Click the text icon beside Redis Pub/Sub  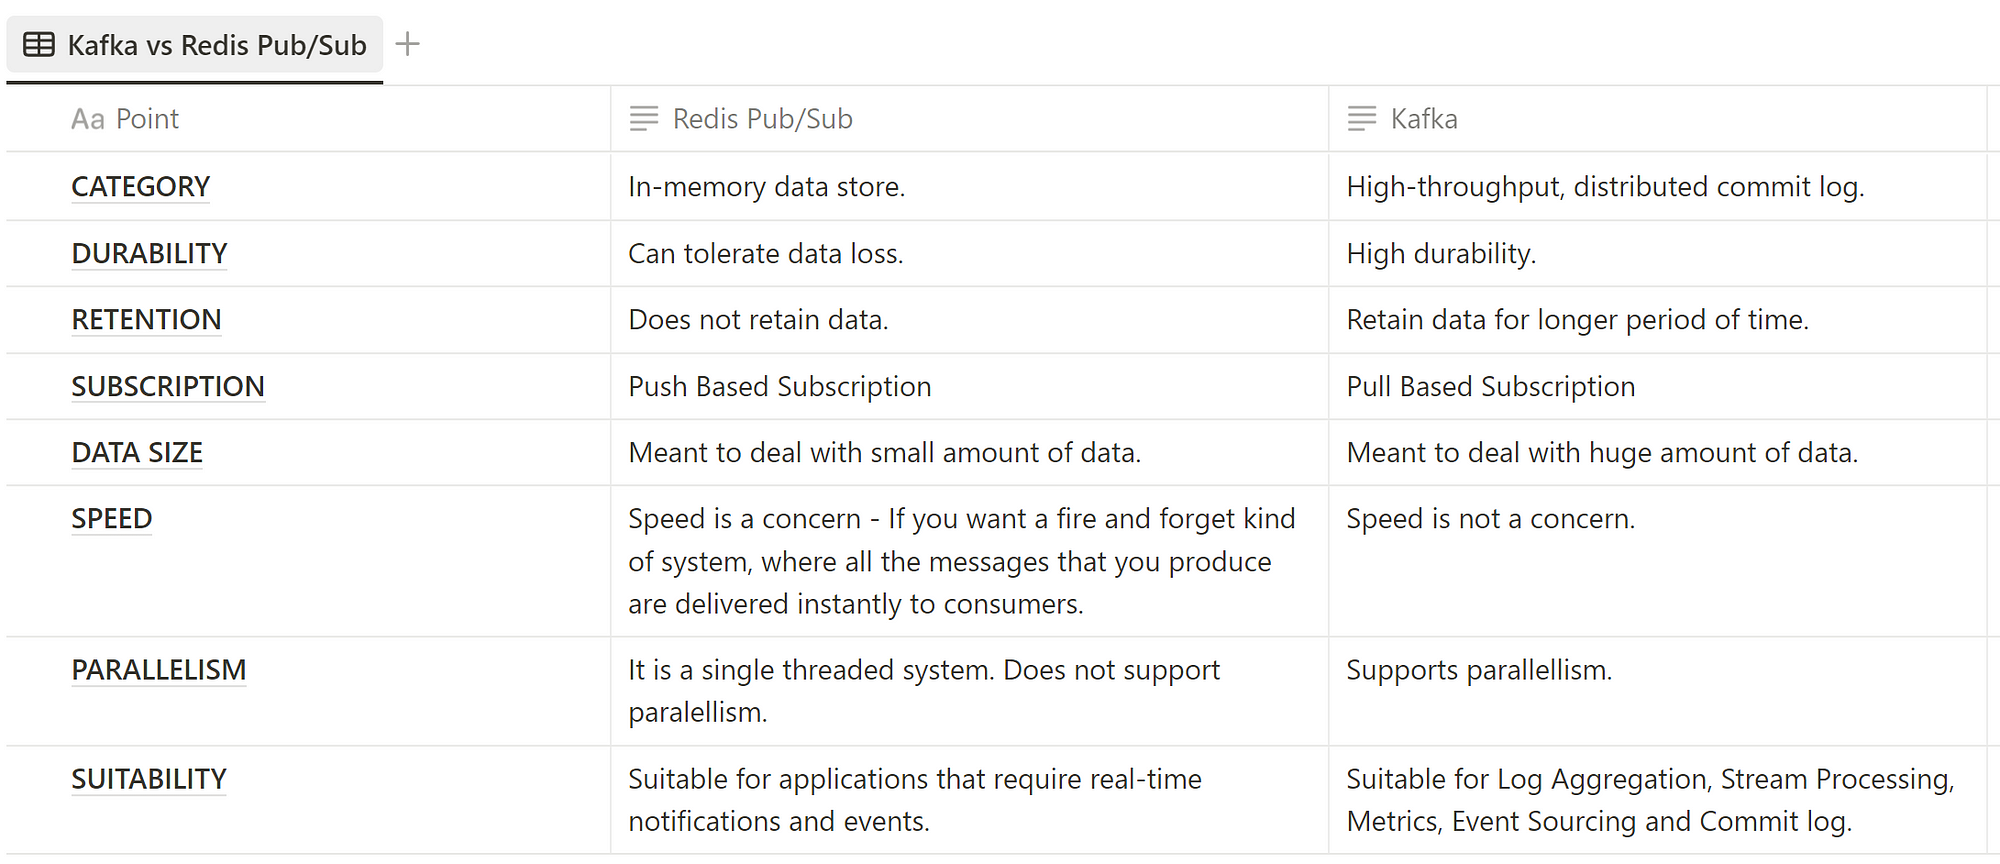coord(644,119)
